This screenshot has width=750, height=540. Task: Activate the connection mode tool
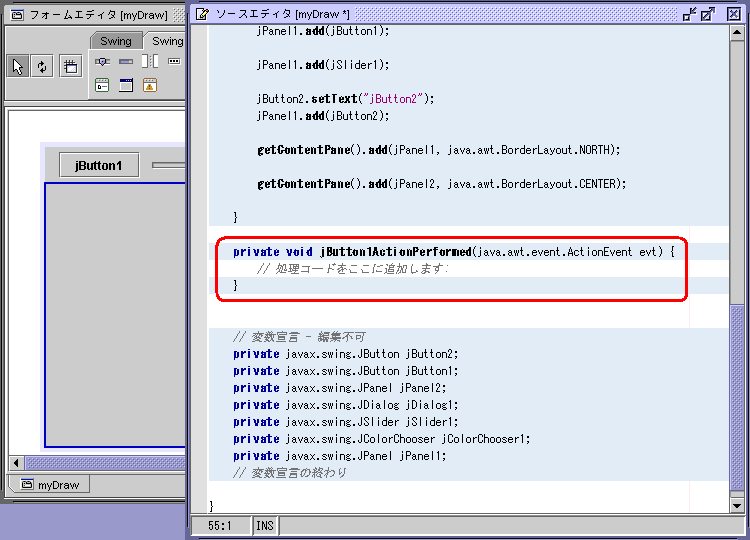pyautogui.click(x=42, y=66)
